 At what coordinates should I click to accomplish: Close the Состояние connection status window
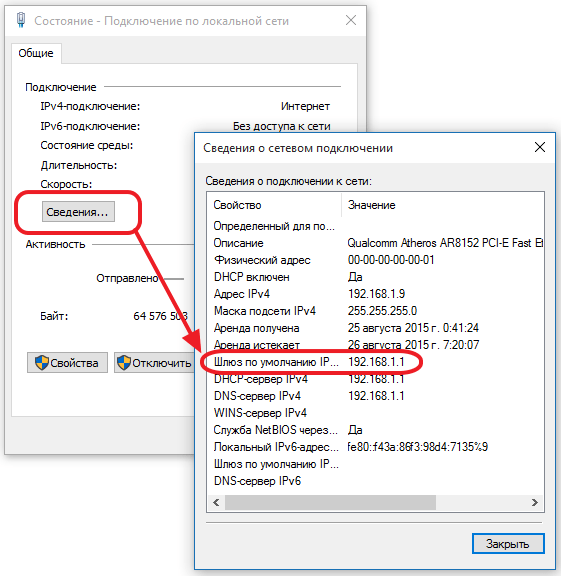tap(351, 20)
